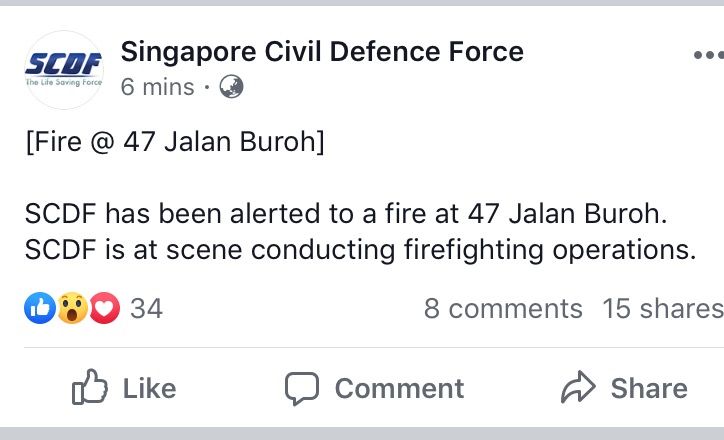Open the Singapore Civil Defence Force page name
Viewport: 724px width, 440px height.
click(321, 51)
